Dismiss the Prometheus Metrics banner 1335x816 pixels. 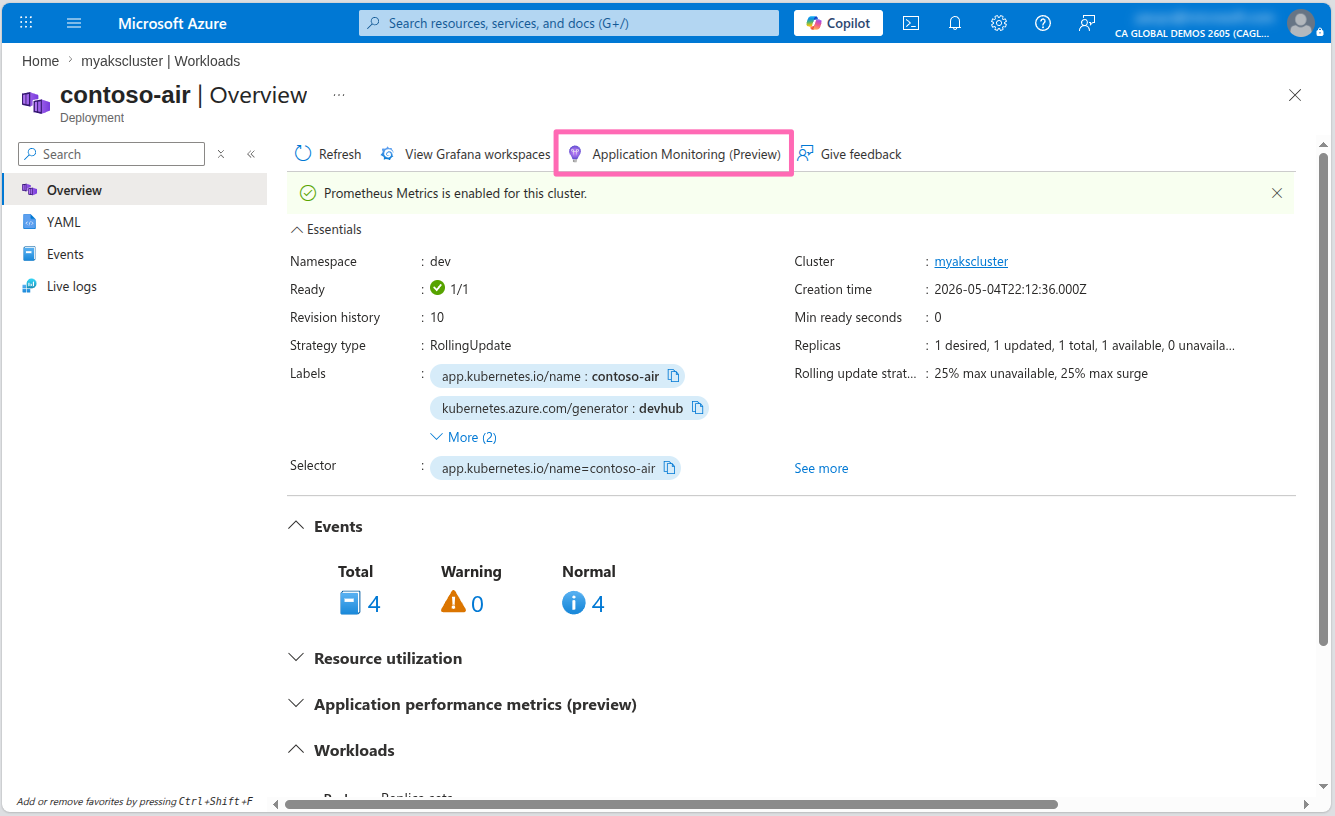click(1277, 193)
